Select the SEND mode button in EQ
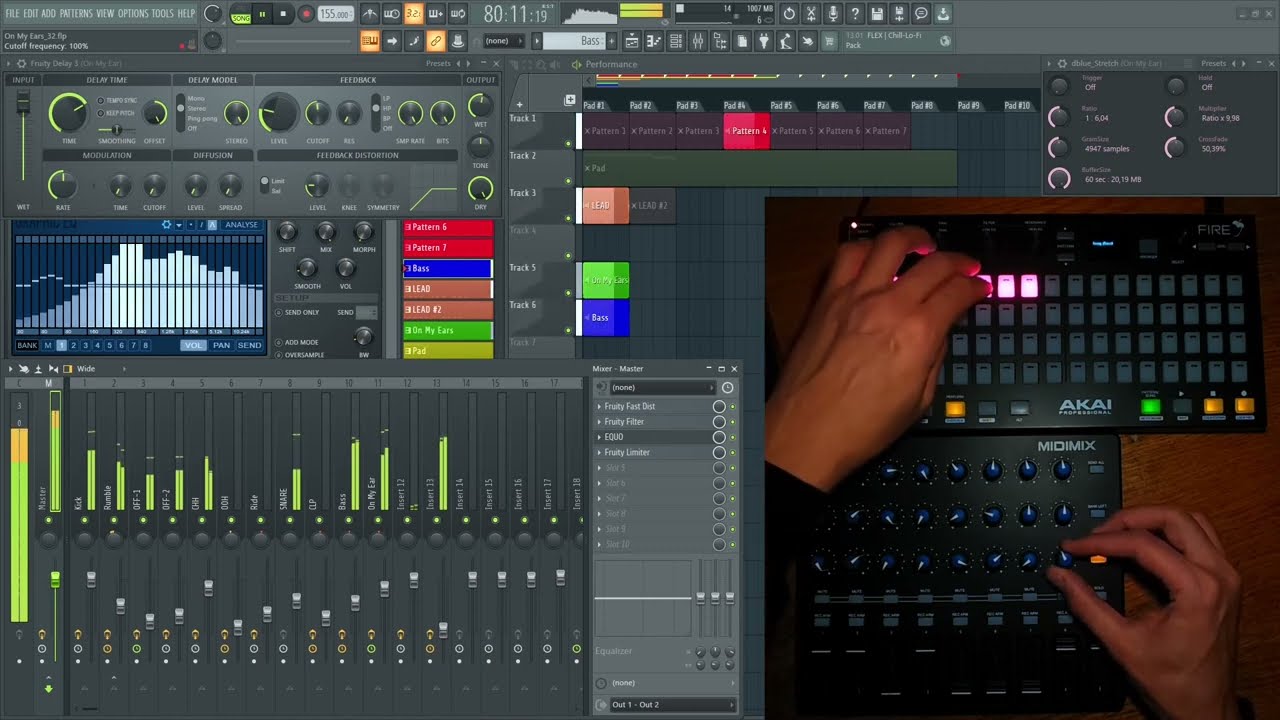This screenshot has width=1280, height=720. click(249, 345)
